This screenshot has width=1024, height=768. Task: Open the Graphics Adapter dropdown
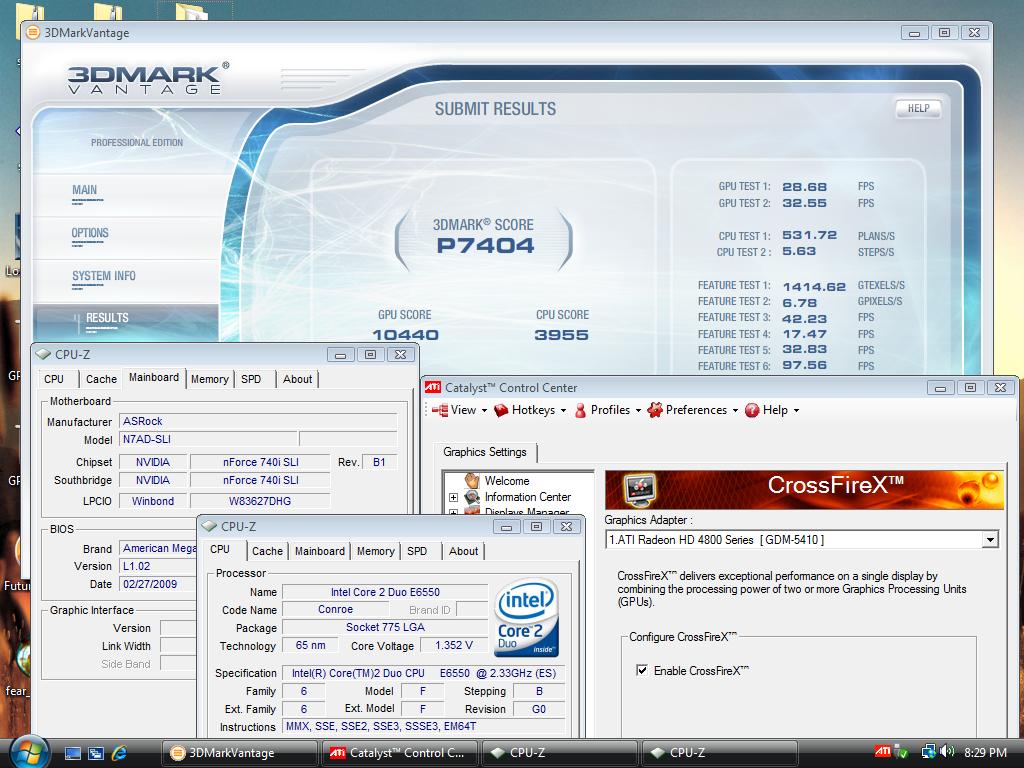pos(991,540)
